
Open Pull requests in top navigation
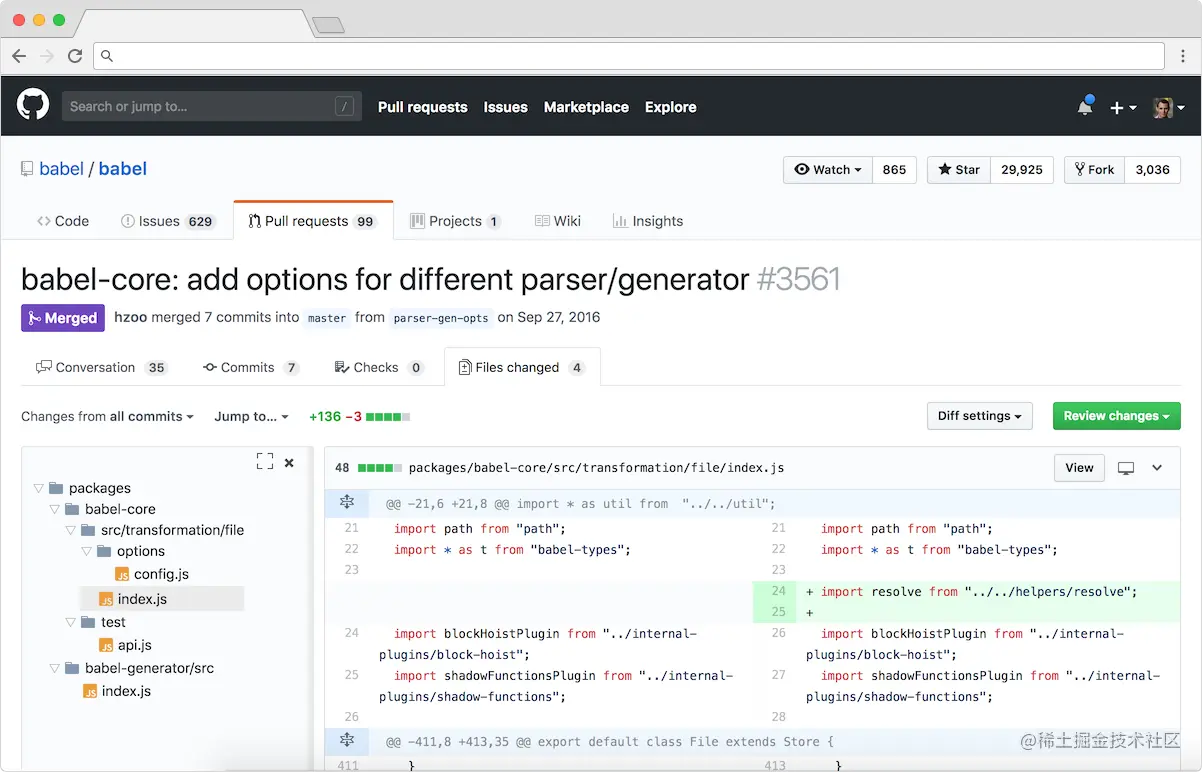[423, 107]
